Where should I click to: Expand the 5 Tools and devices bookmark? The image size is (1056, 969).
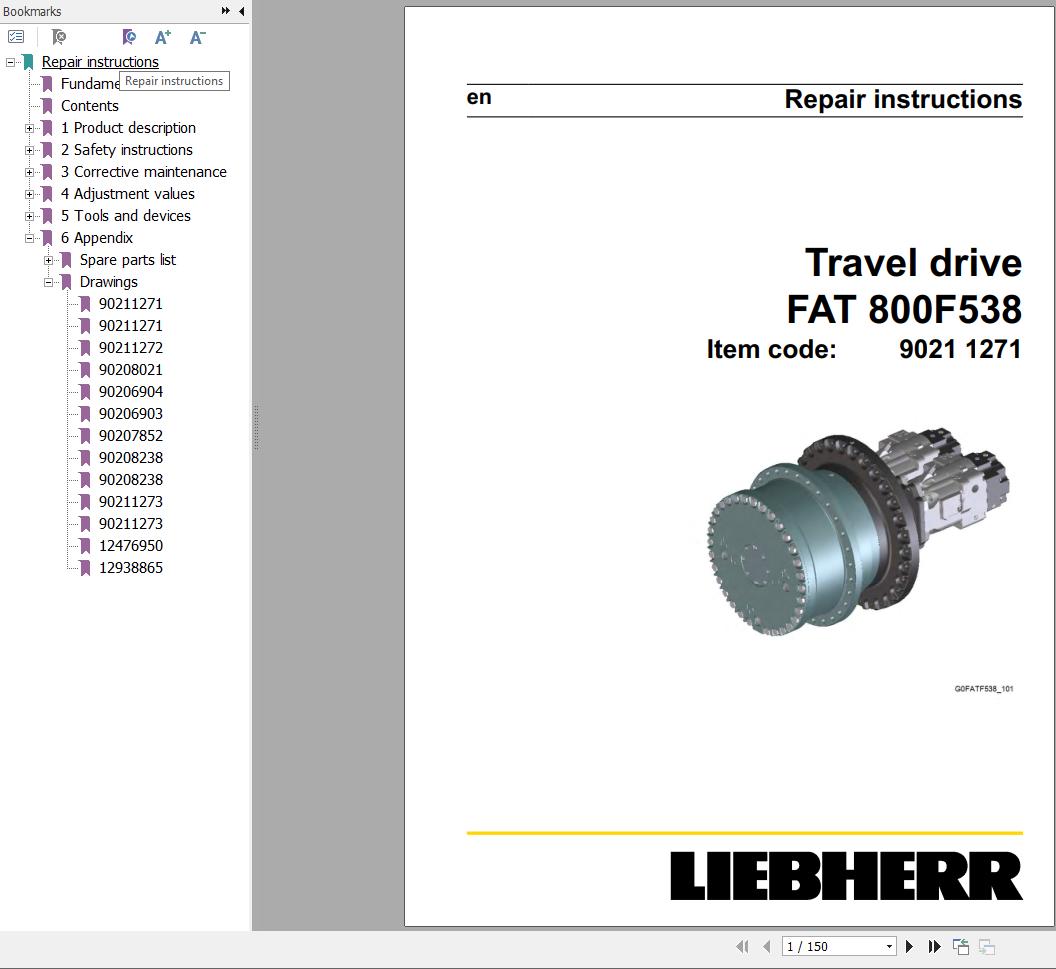point(29,216)
